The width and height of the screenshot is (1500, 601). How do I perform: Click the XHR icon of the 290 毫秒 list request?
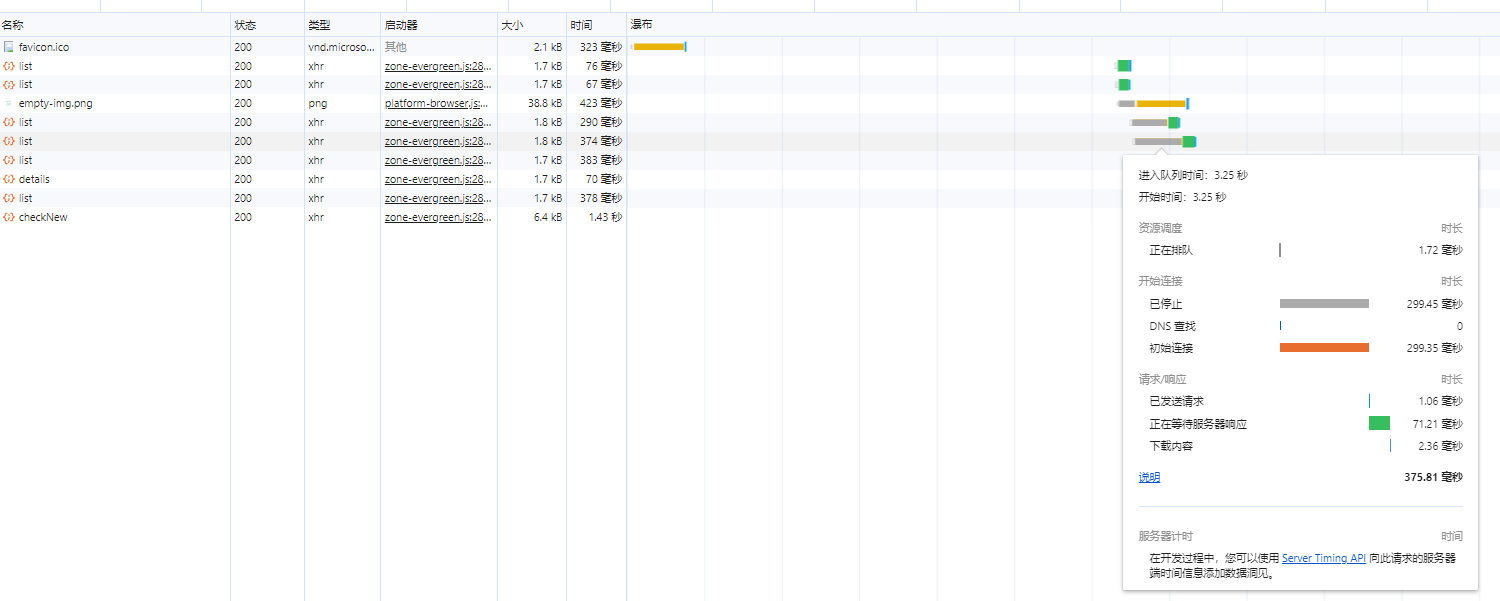coord(9,122)
